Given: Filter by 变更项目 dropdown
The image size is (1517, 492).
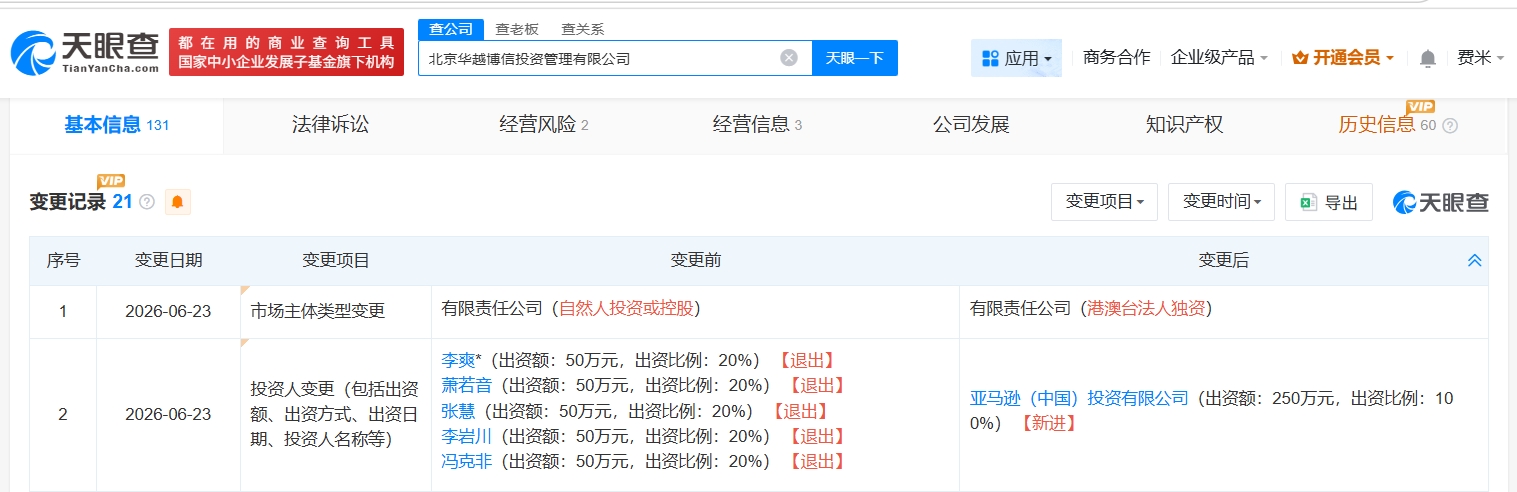Looking at the screenshot, I should pos(1104,202).
